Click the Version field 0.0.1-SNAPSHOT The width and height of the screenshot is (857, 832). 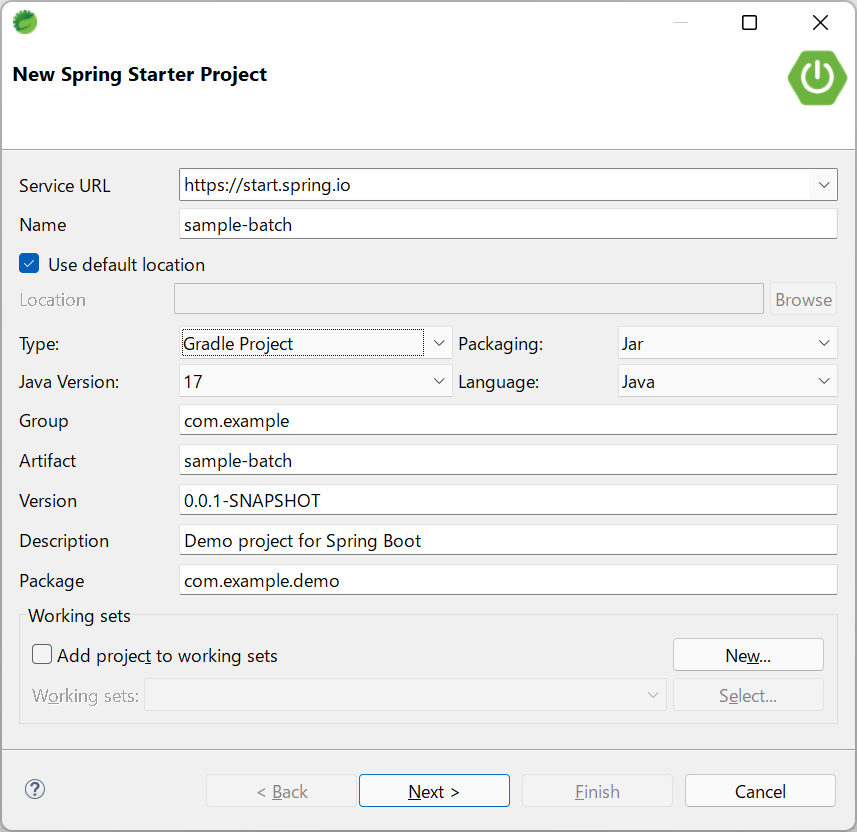pos(508,500)
